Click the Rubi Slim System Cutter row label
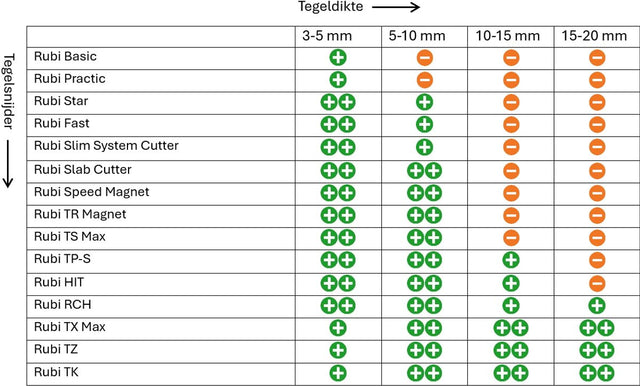This screenshot has width=640, height=386. pos(106,146)
